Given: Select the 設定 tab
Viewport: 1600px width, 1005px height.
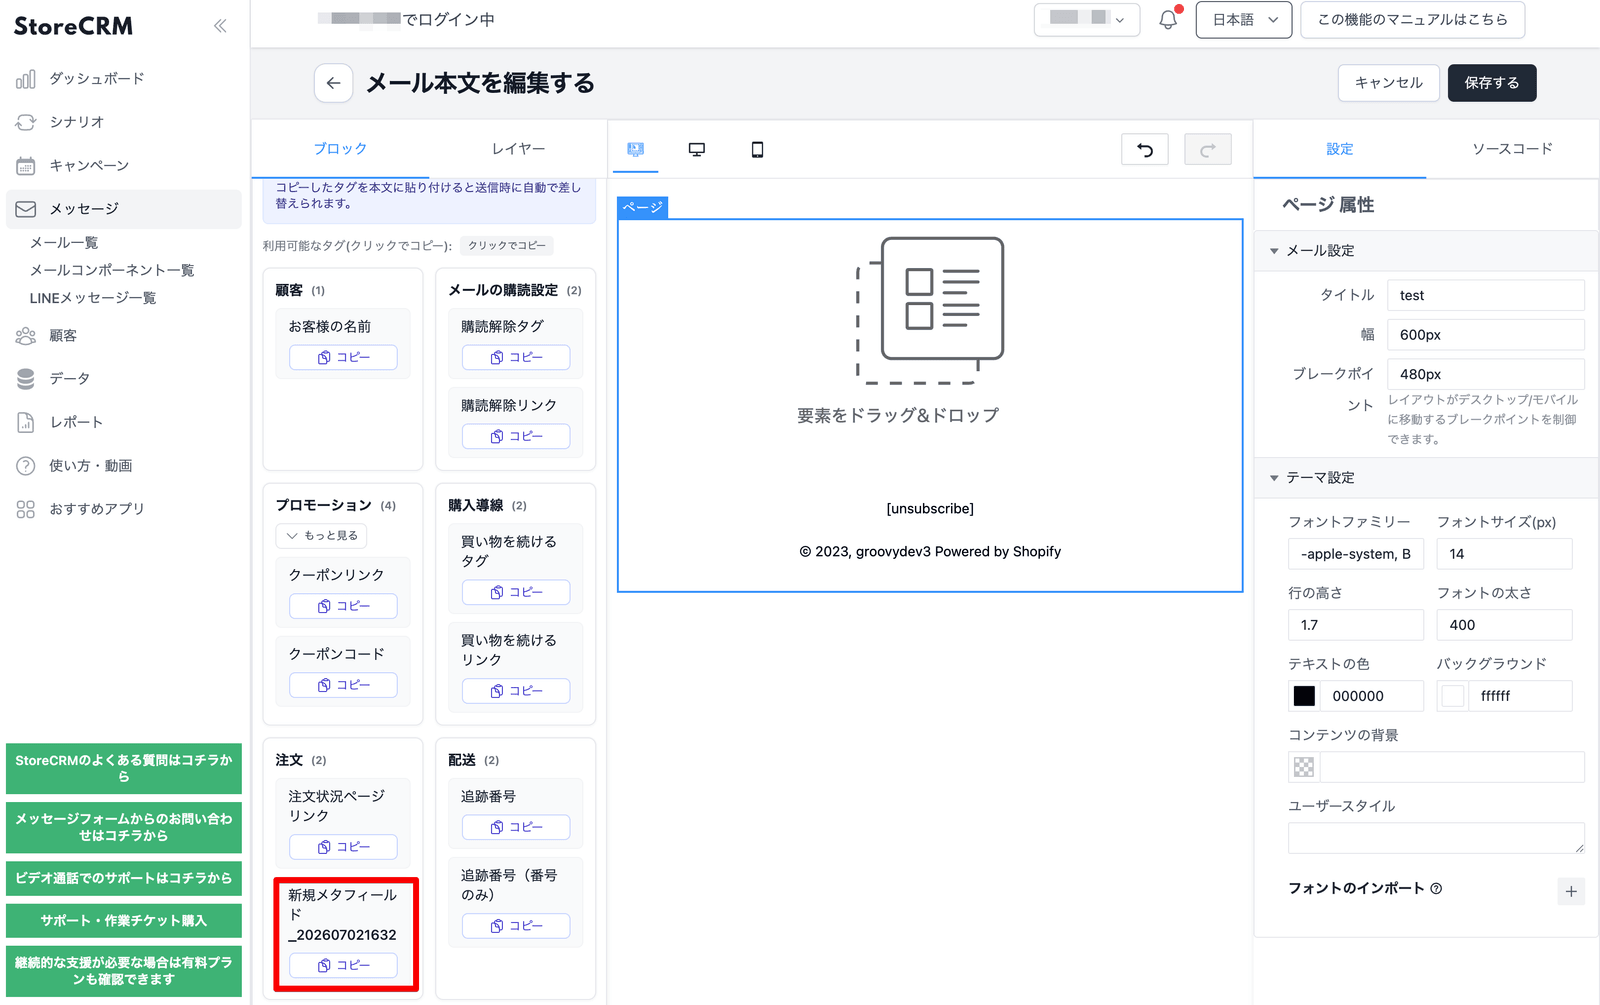Looking at the screenshot, I should 1340,149.
